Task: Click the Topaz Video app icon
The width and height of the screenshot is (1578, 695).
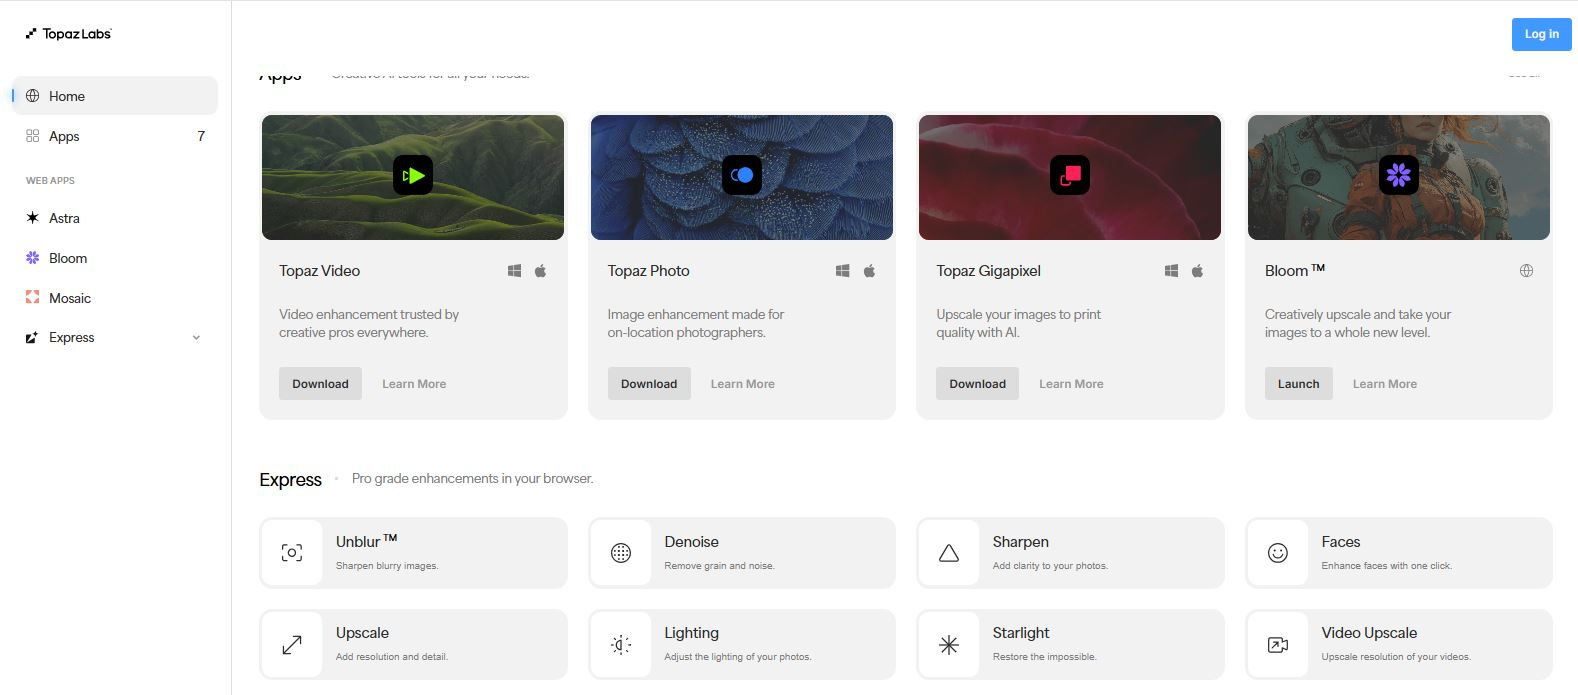Action: [412, 176]
